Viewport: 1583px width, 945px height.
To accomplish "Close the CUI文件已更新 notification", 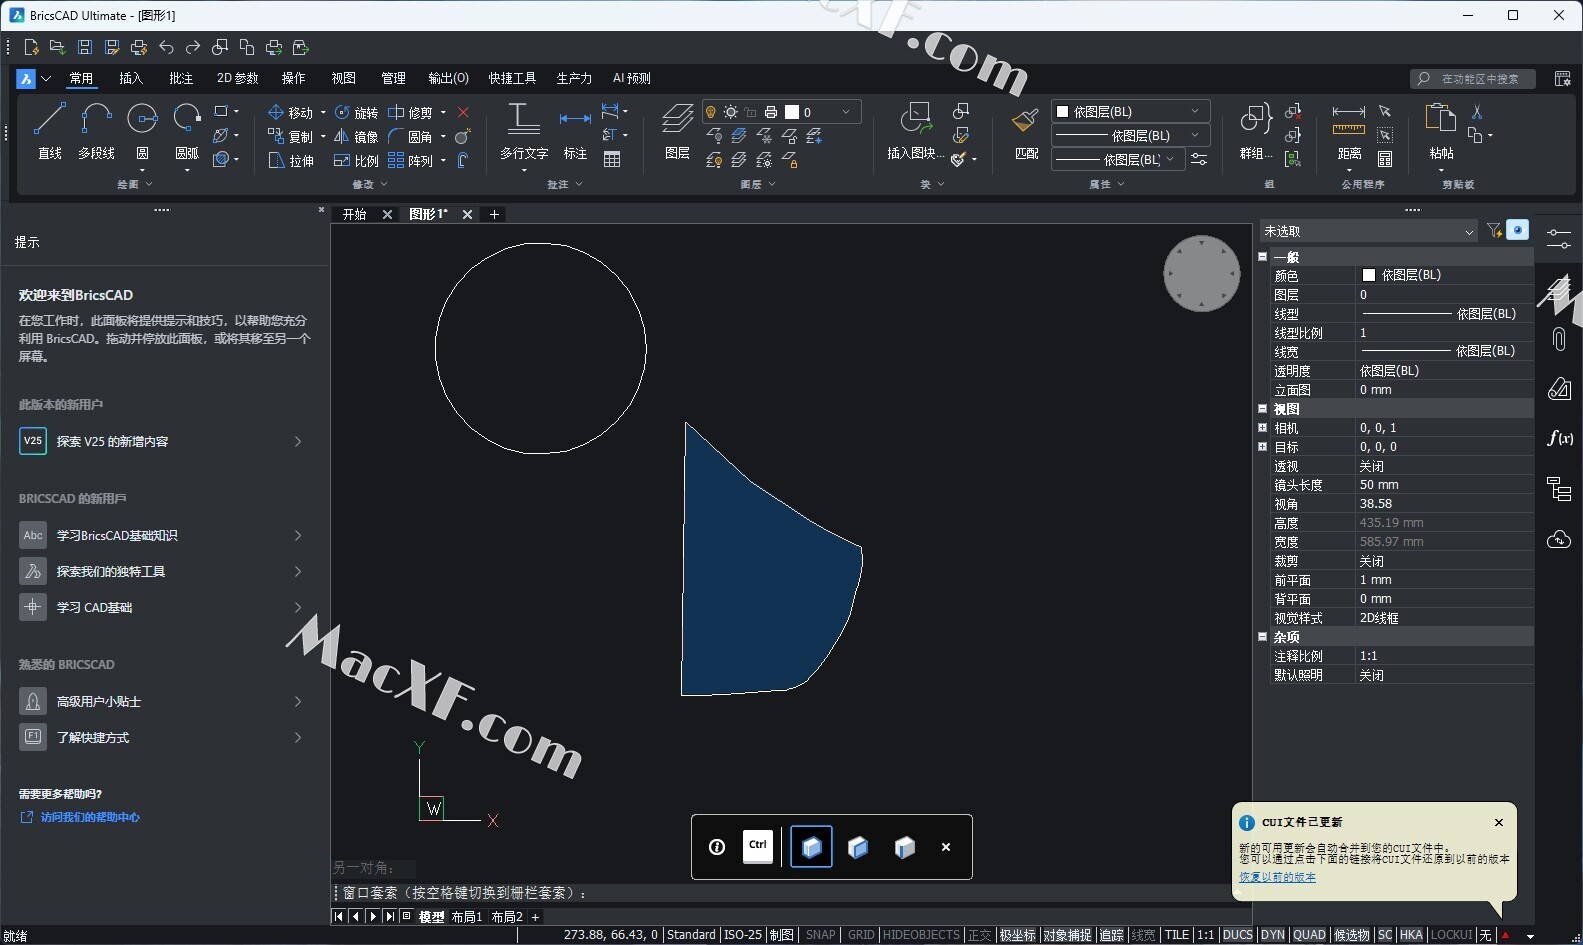I will pos(1498,823).
